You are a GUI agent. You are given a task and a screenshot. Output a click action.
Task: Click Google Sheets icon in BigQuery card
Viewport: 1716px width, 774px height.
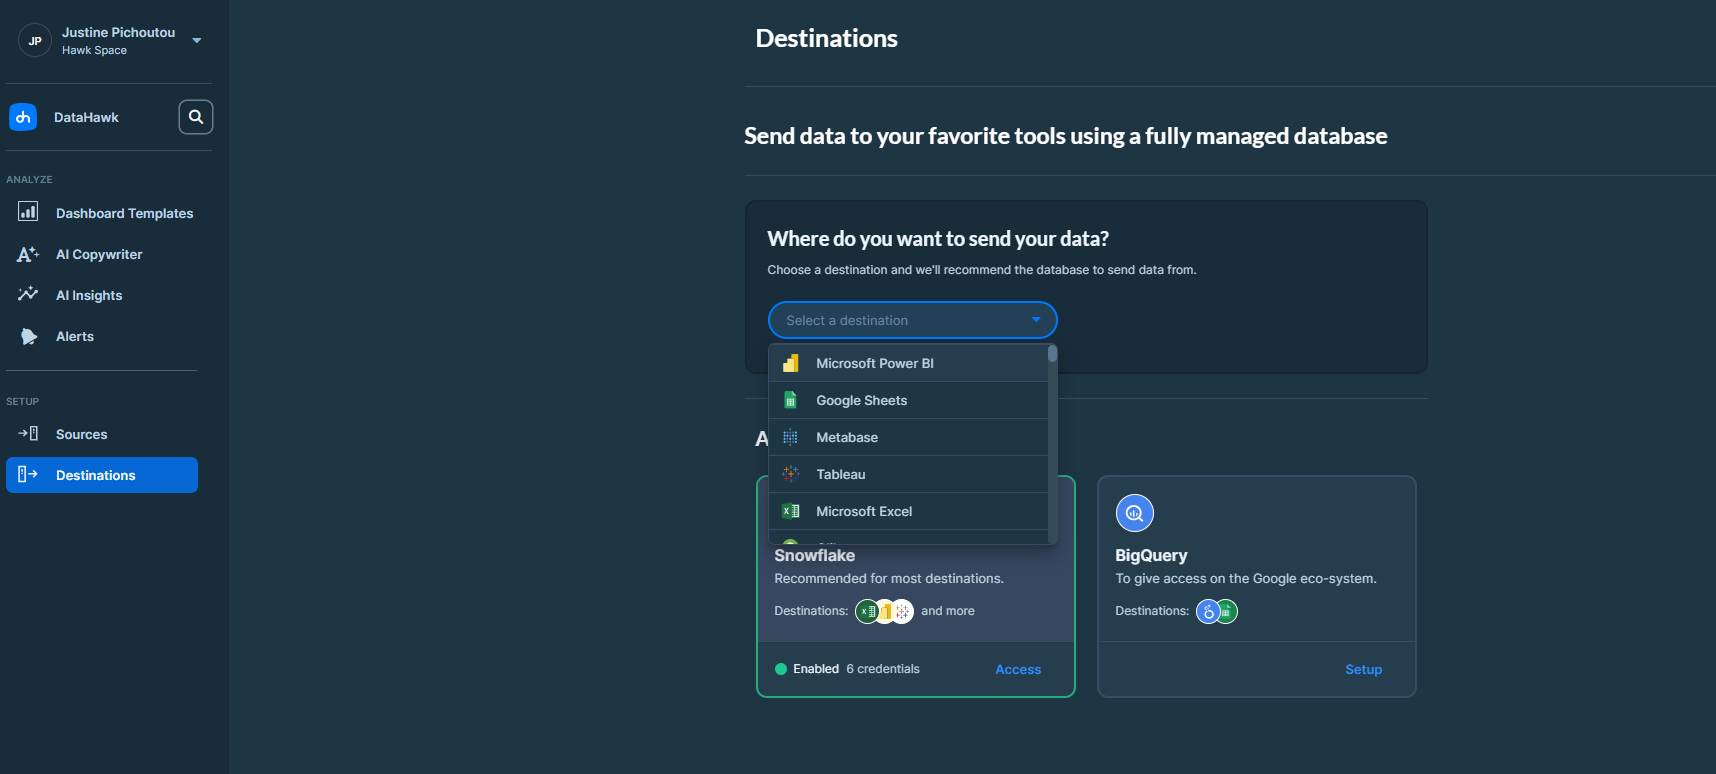click(x=1226, y=611)
